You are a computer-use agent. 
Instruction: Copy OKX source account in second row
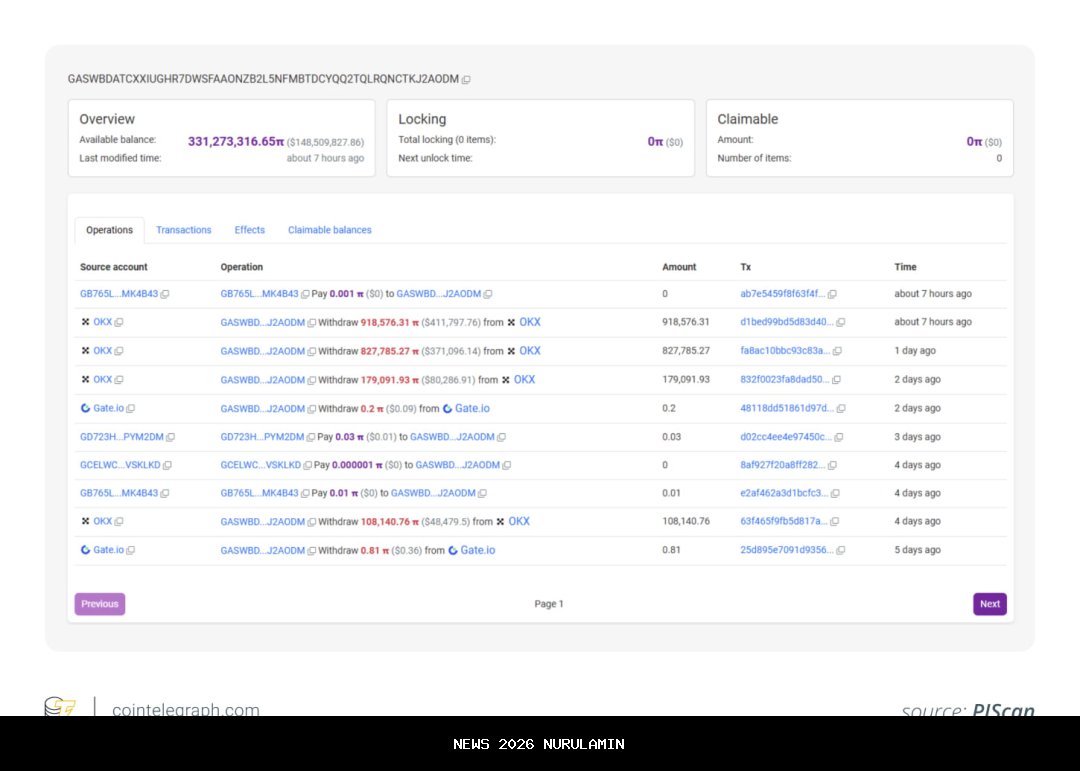(119, 322)
